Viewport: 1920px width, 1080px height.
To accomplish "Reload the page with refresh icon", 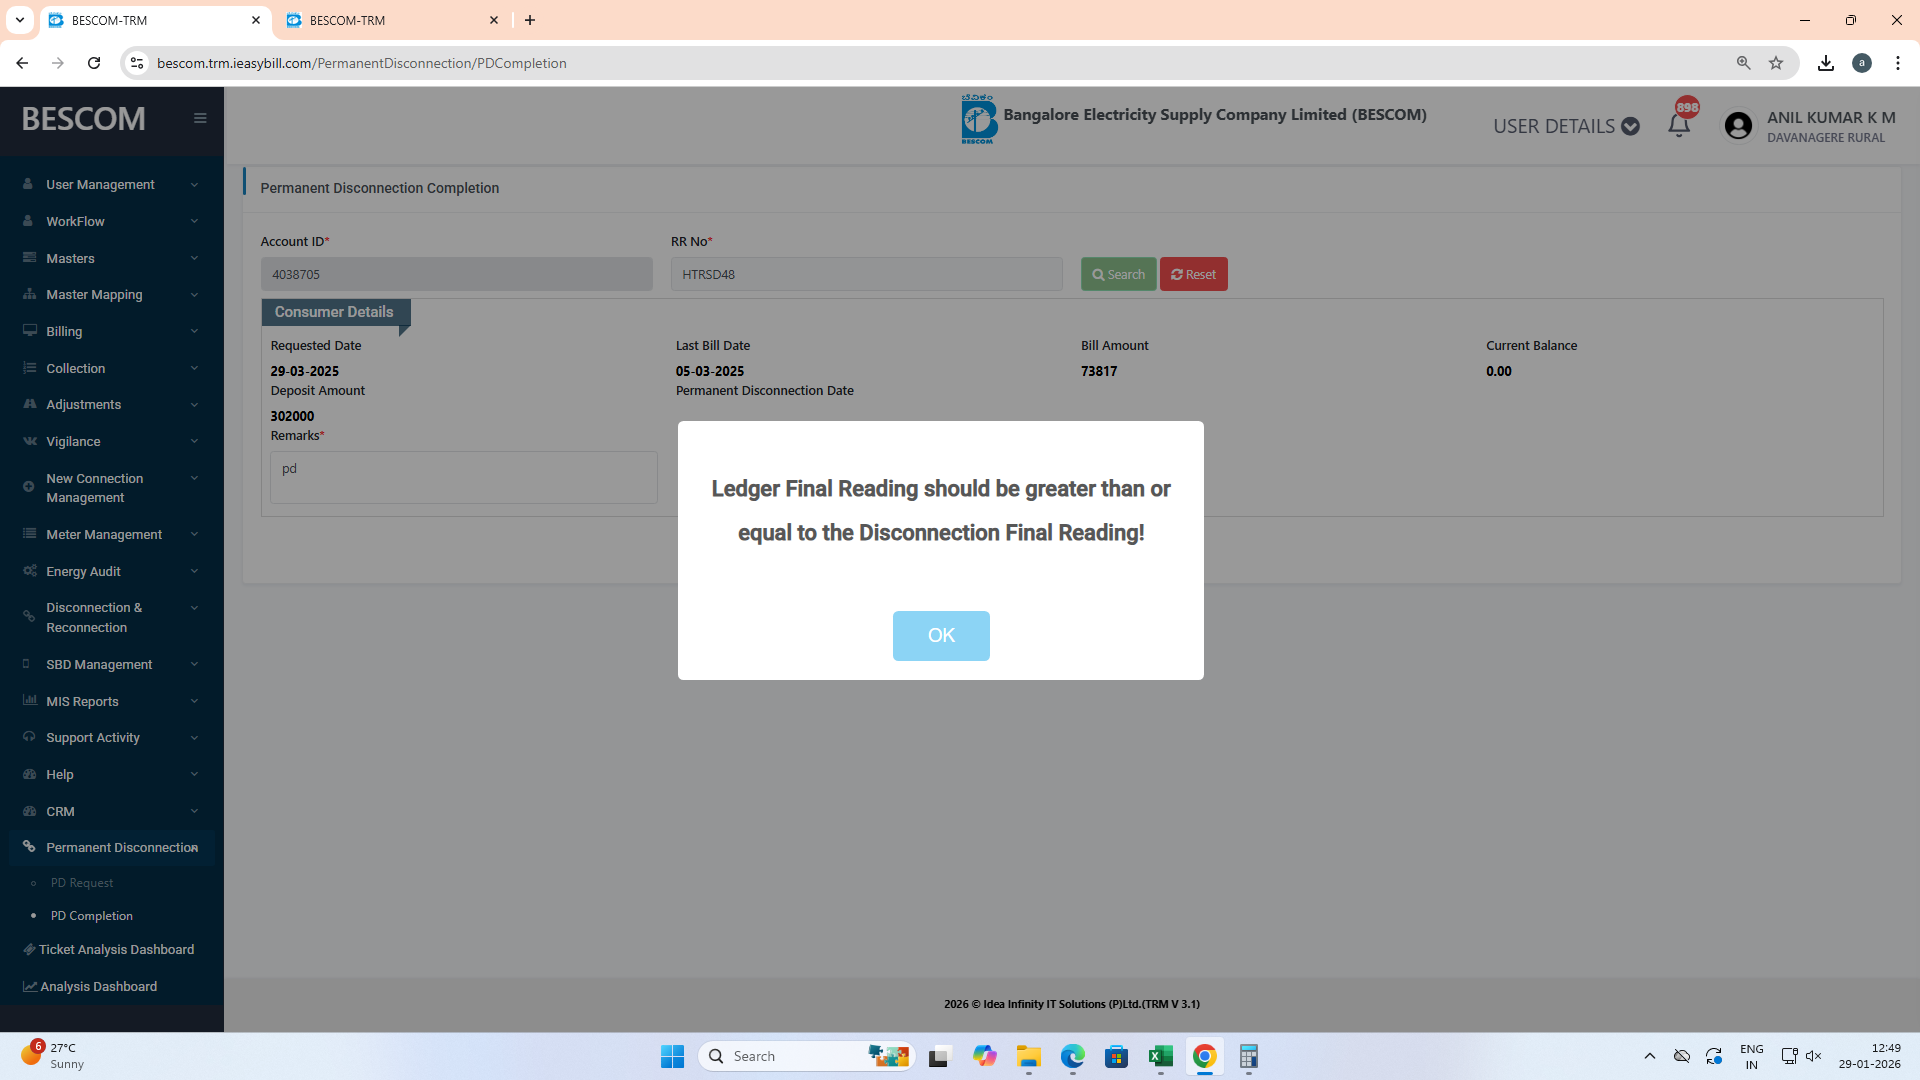I will pyautogui.click(x=94, y=63).
